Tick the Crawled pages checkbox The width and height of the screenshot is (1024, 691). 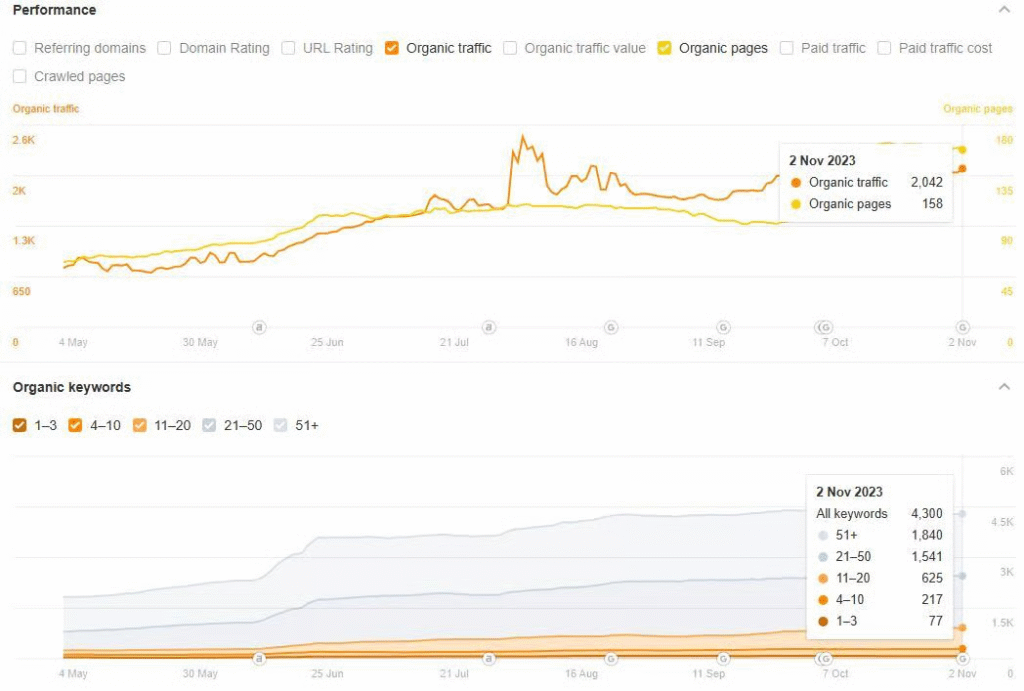click(20, 76)
